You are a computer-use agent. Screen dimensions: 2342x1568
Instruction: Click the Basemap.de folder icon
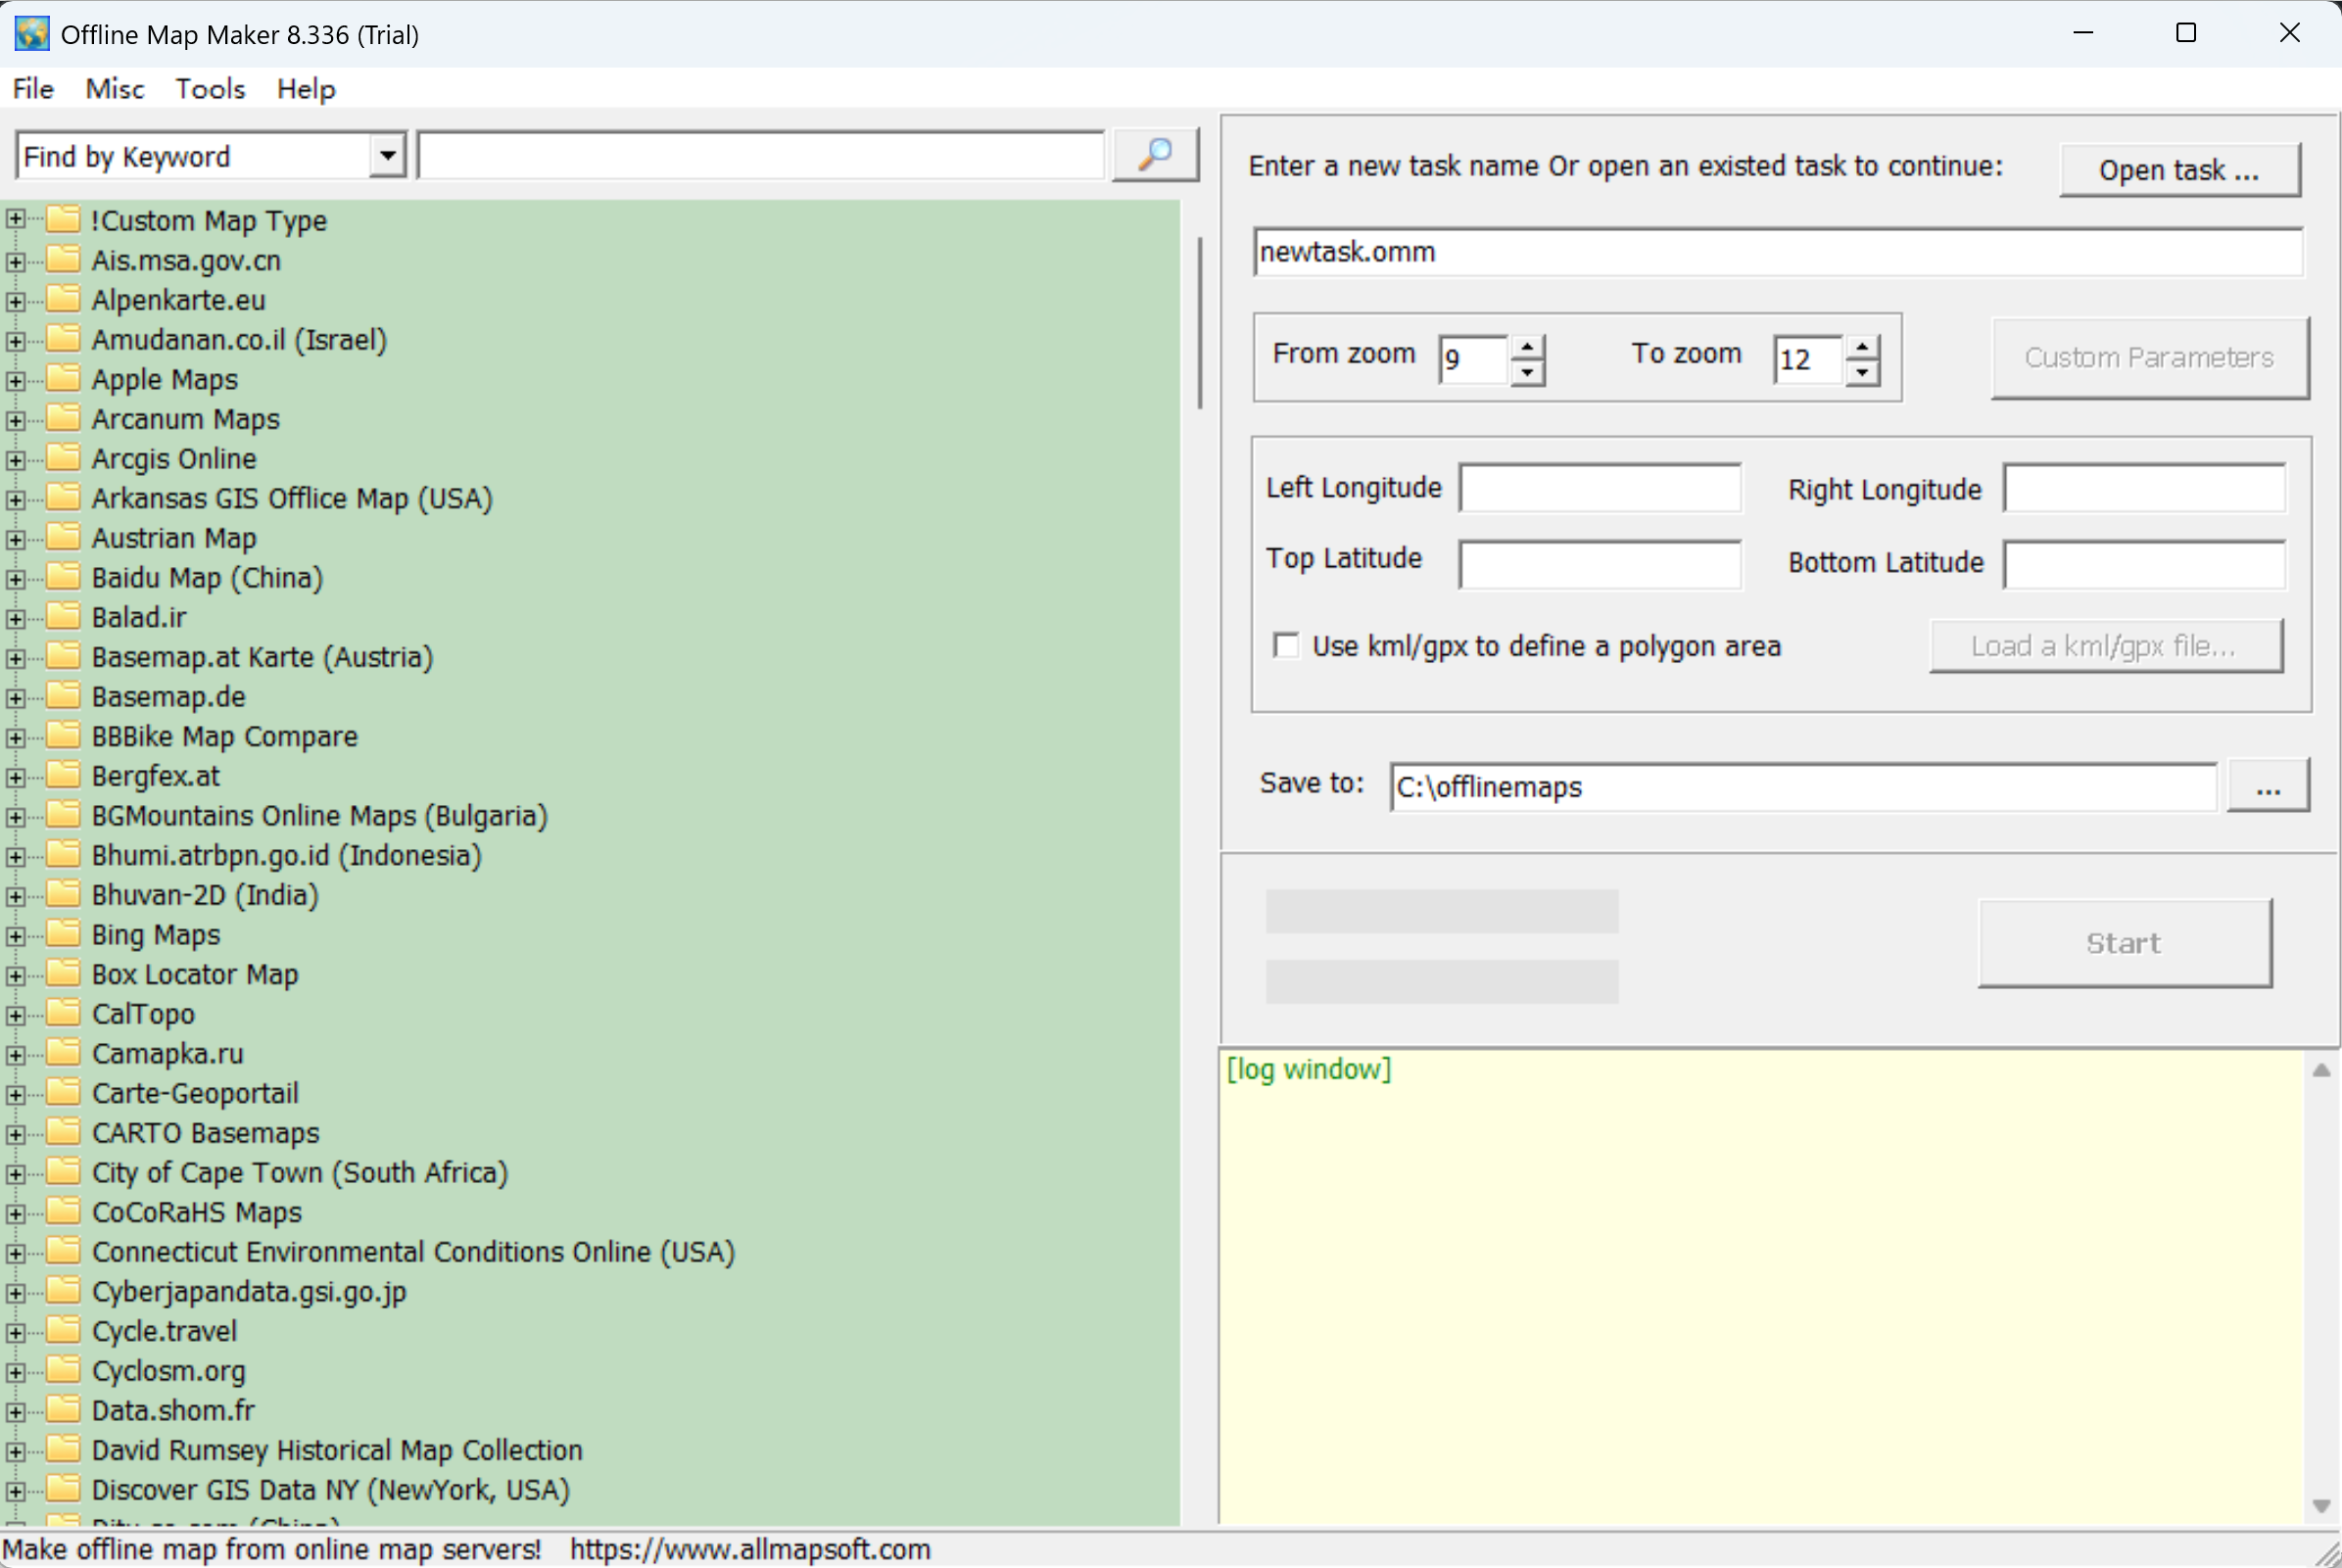(63, 695)
